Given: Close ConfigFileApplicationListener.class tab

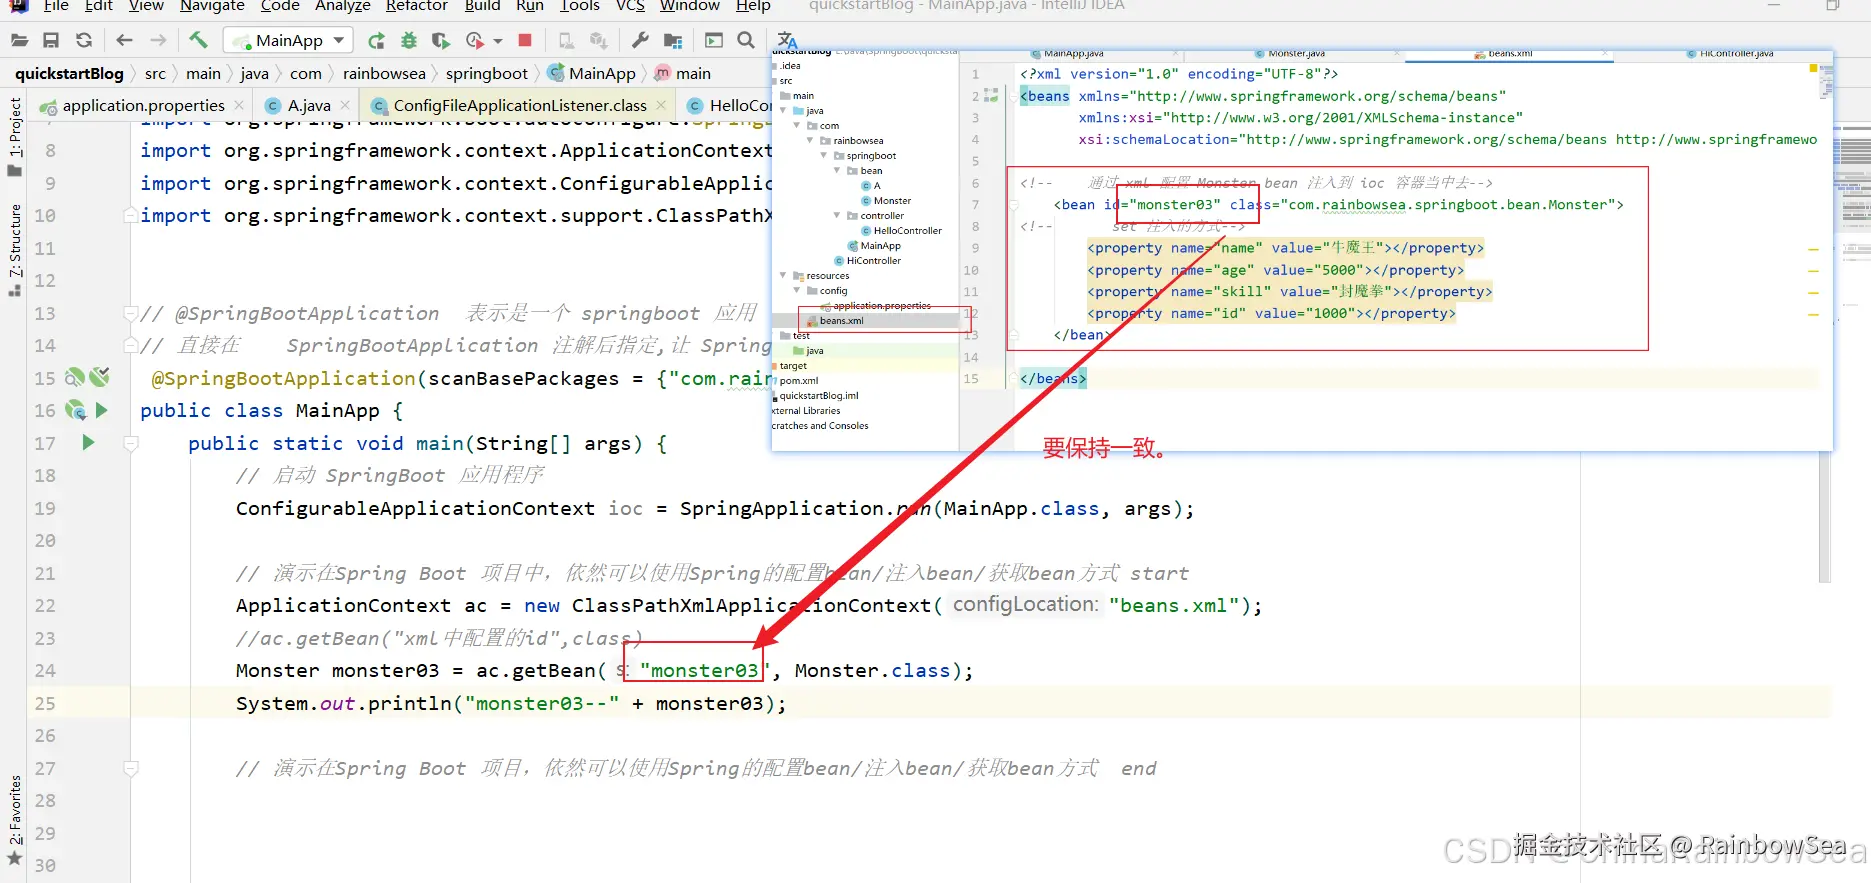Looking at the screenshot, I should coord(662,105).
